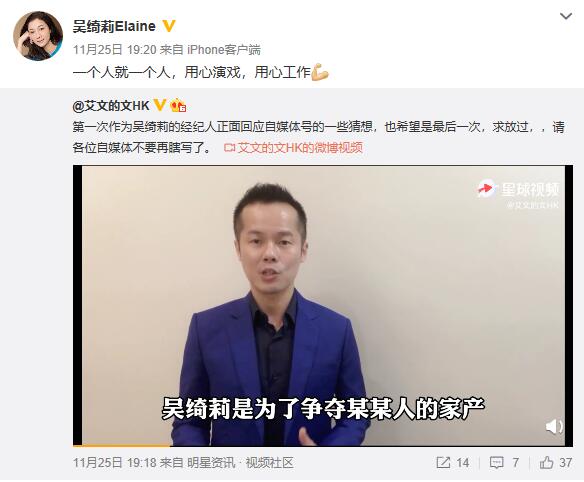Open the 吴绮莉Elaine username link
Viewport: 584px width, 482px height.
[x=114, y=26]
